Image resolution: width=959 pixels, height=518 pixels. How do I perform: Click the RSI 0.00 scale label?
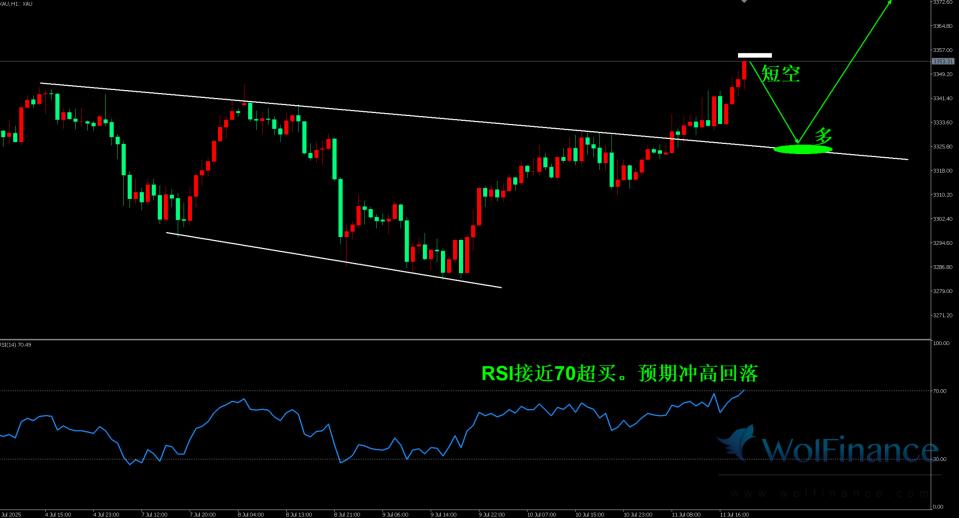pyautogui.click(x=939, y=507)
